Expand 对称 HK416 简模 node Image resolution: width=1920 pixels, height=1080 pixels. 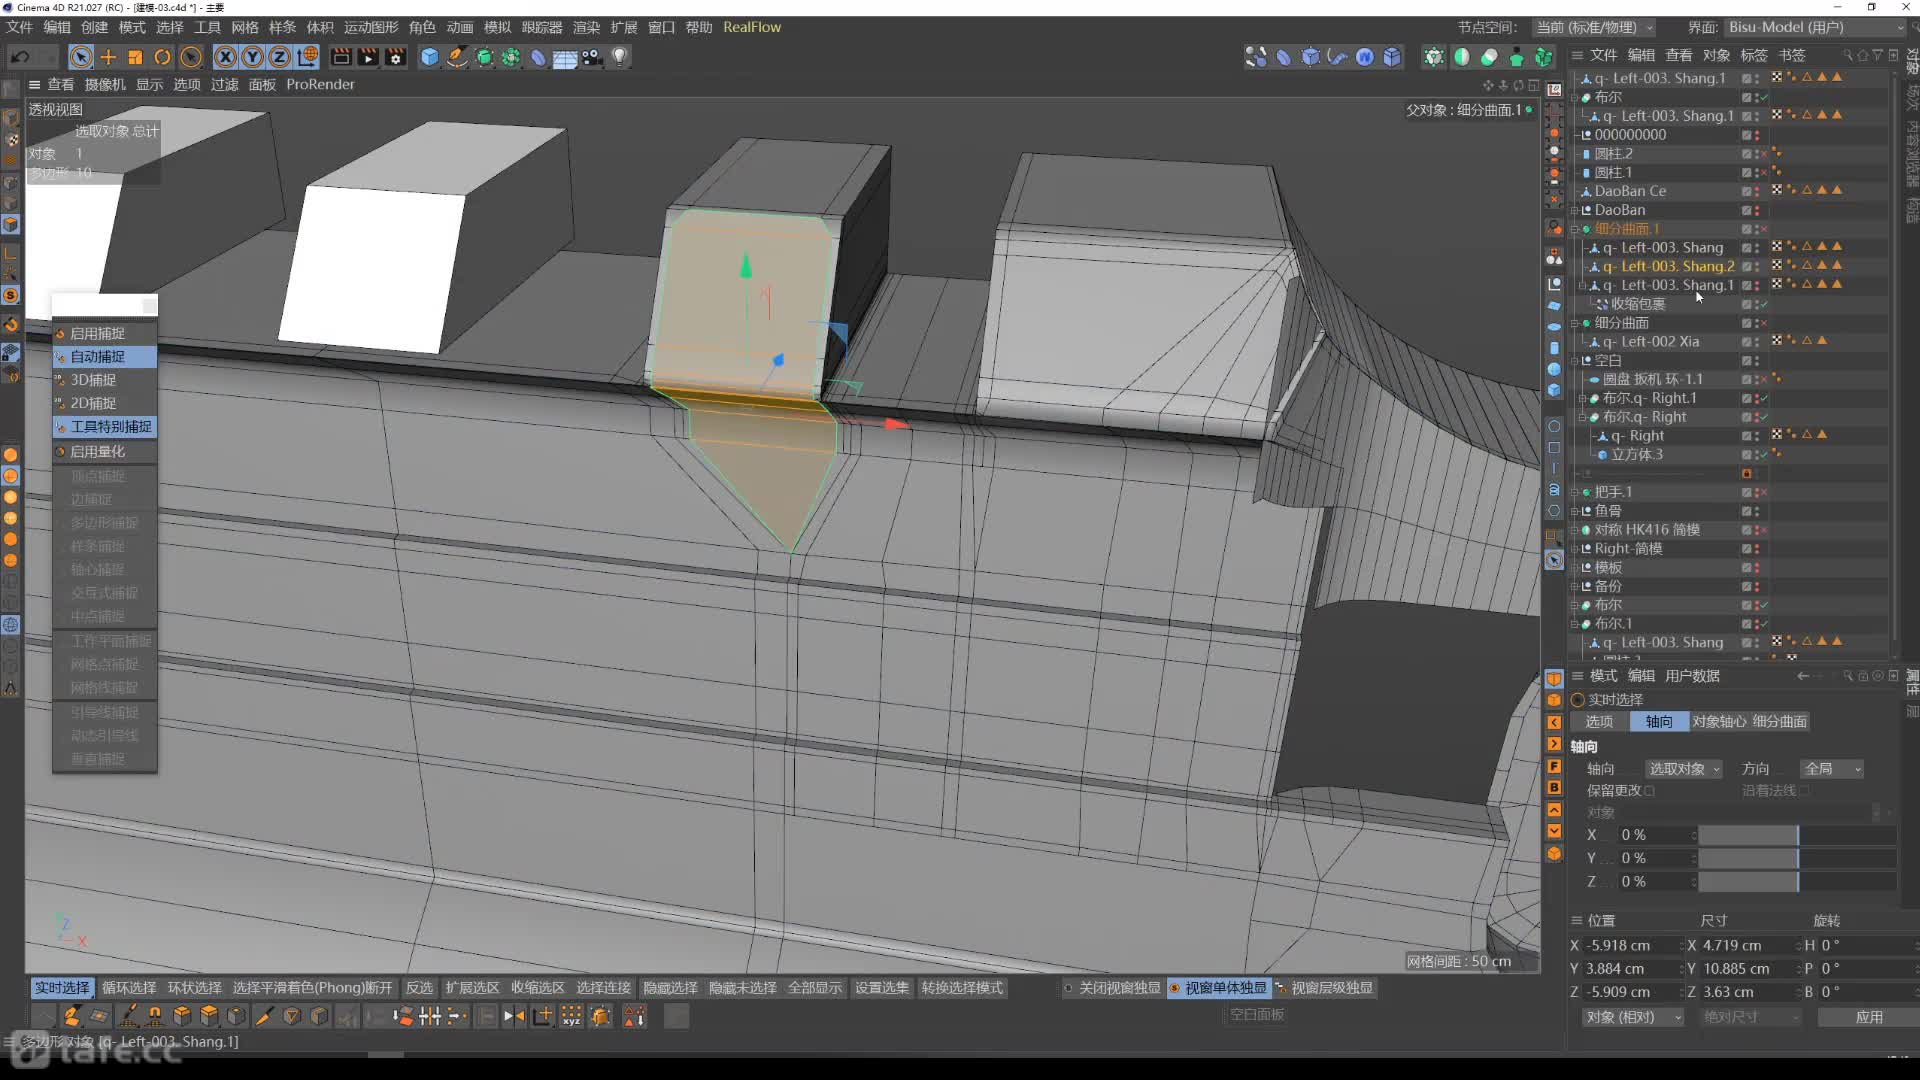[1575, 530]
